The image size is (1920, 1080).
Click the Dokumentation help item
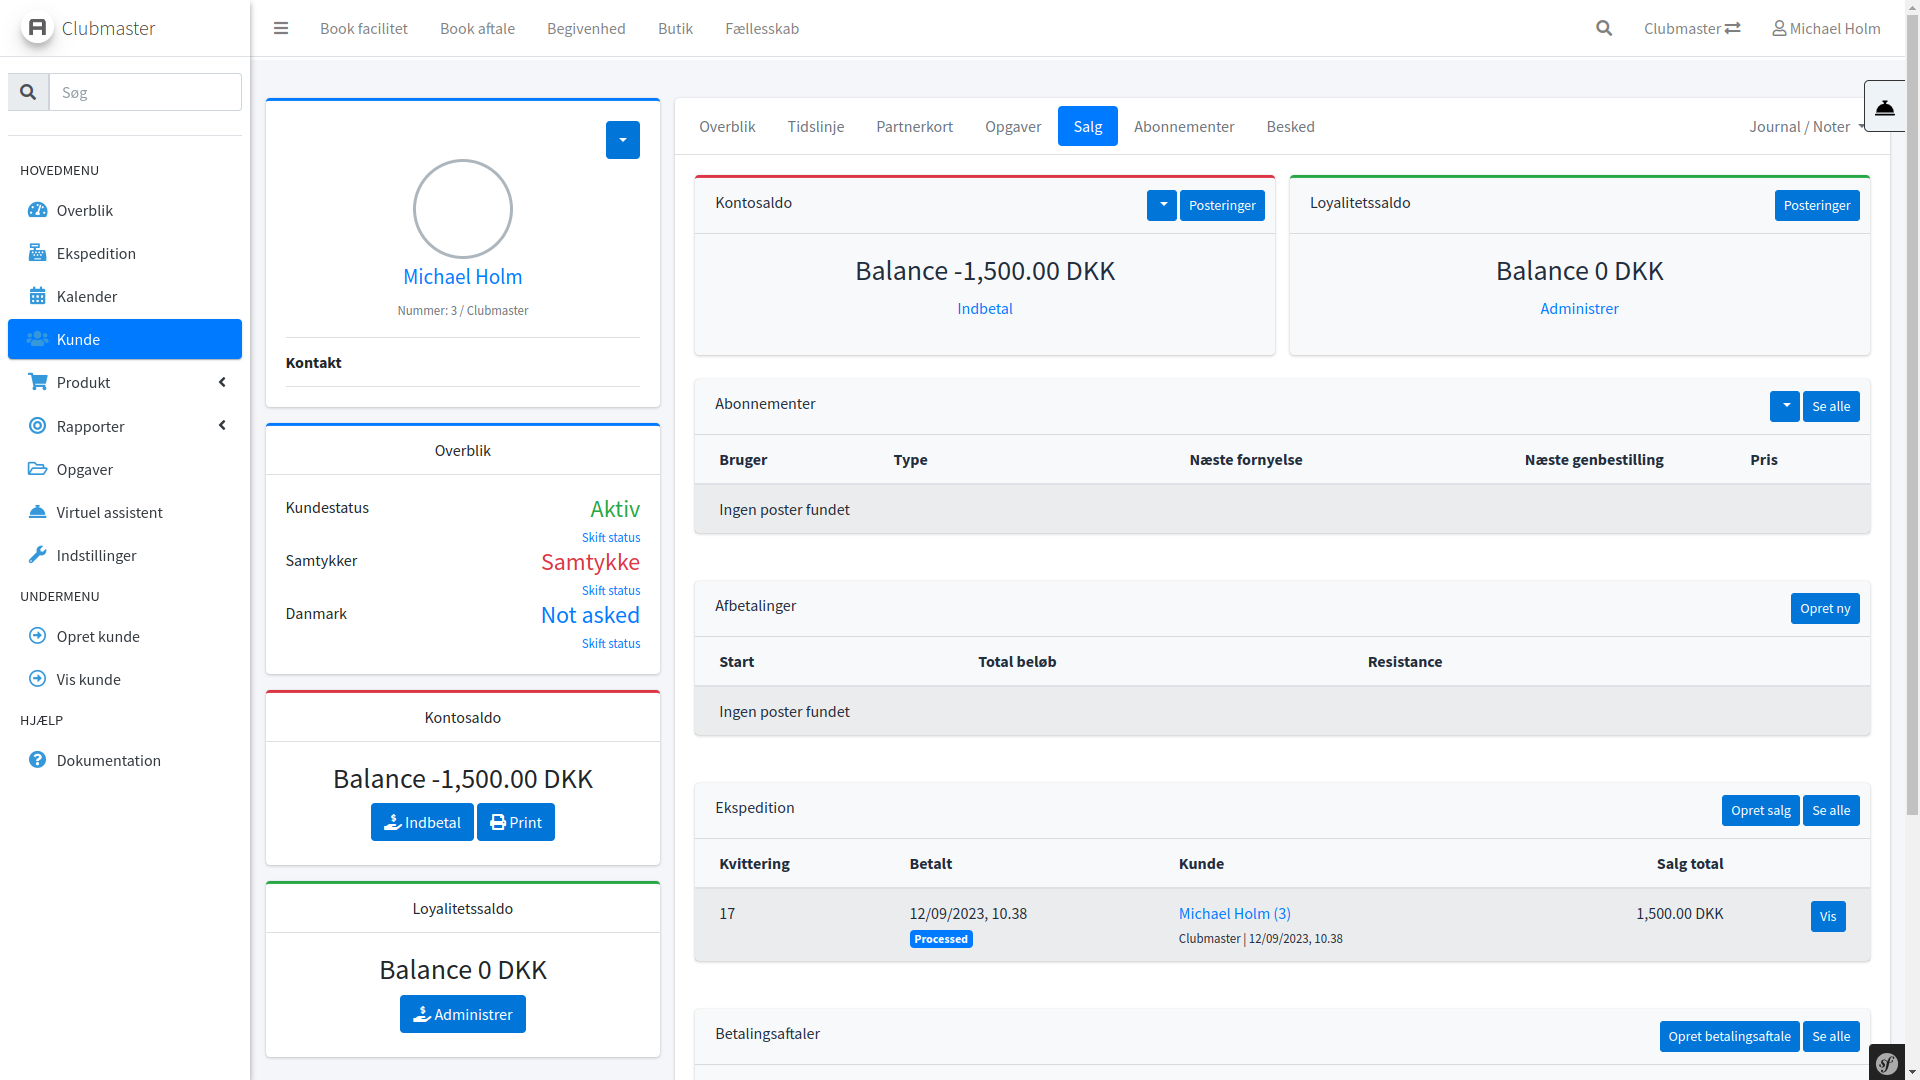[108, 760]
